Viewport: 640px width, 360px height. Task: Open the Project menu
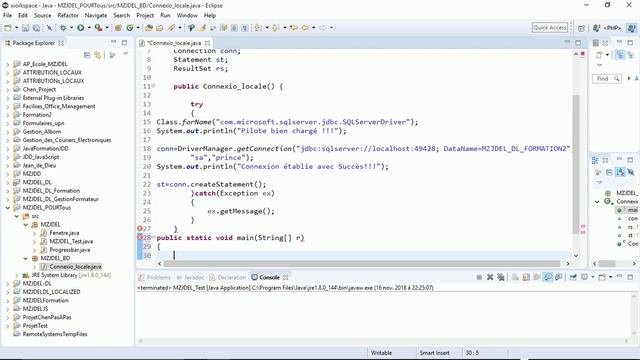(x=145, y=16)
